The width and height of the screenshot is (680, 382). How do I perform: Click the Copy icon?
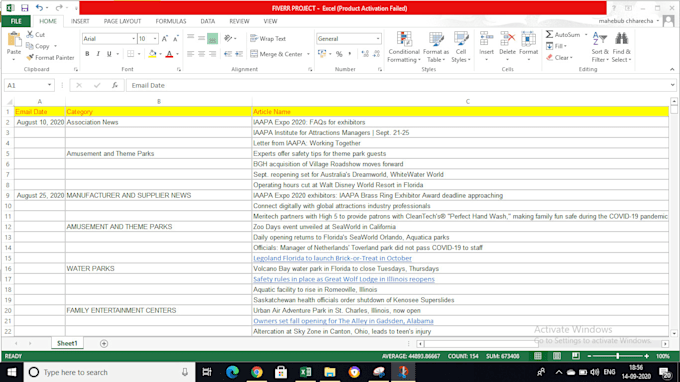[29, 46]
